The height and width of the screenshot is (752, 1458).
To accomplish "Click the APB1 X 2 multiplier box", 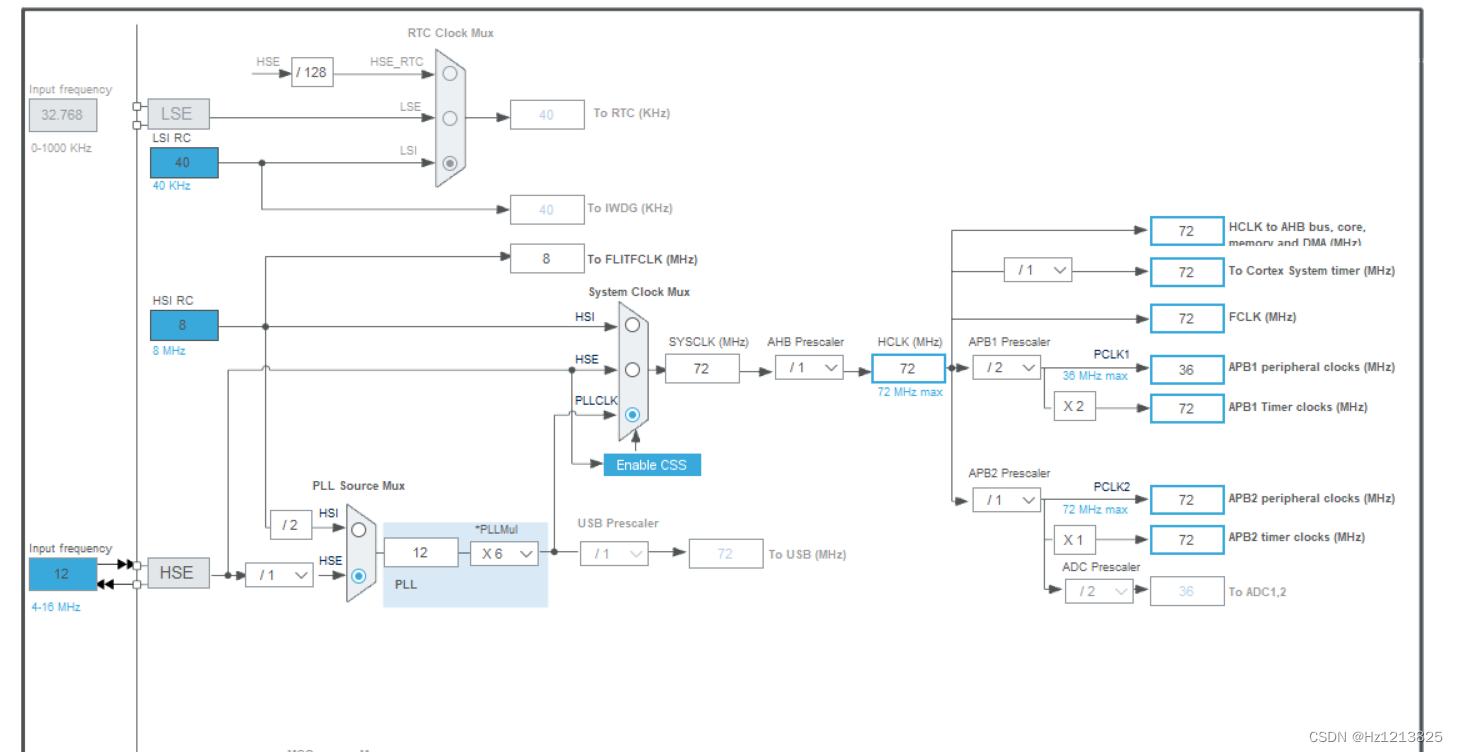I will click(1074, 407).
